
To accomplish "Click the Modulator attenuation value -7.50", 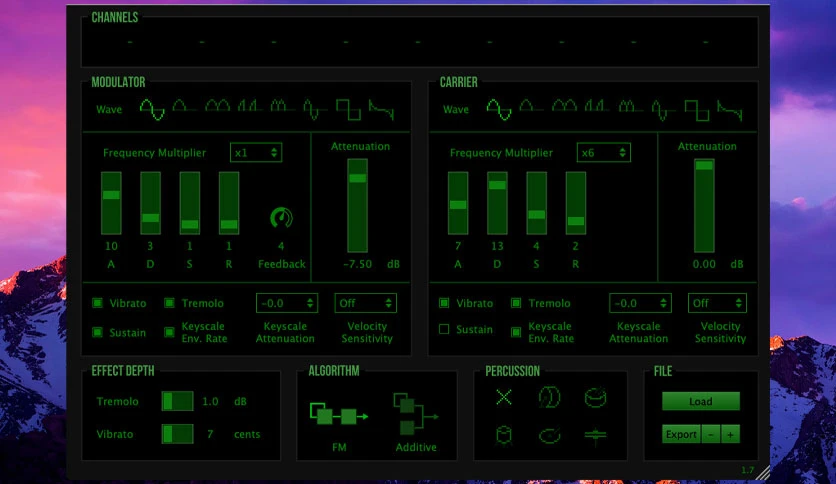I will click(357, 264).
